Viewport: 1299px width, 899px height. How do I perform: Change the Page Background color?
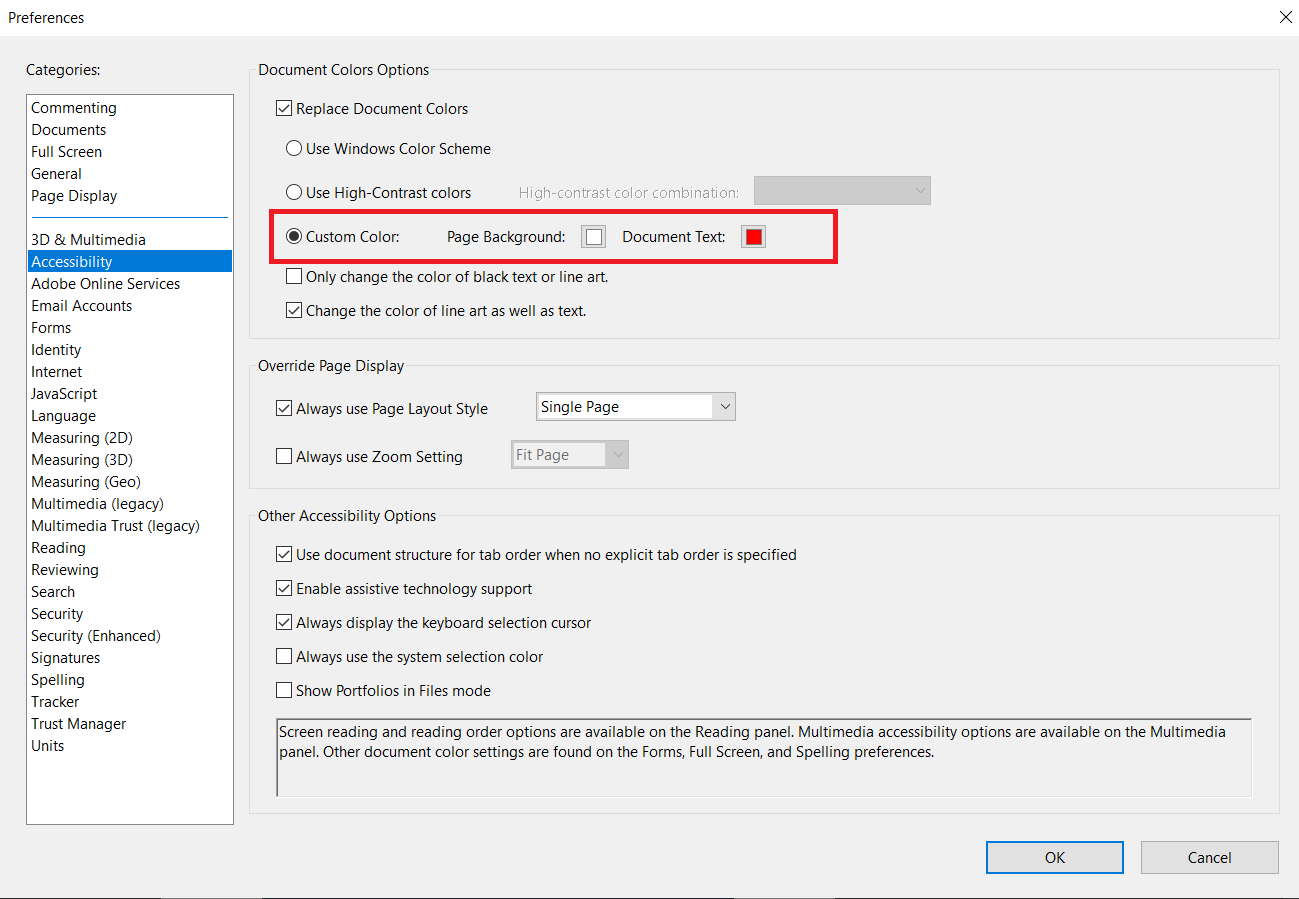coord(593,236)
